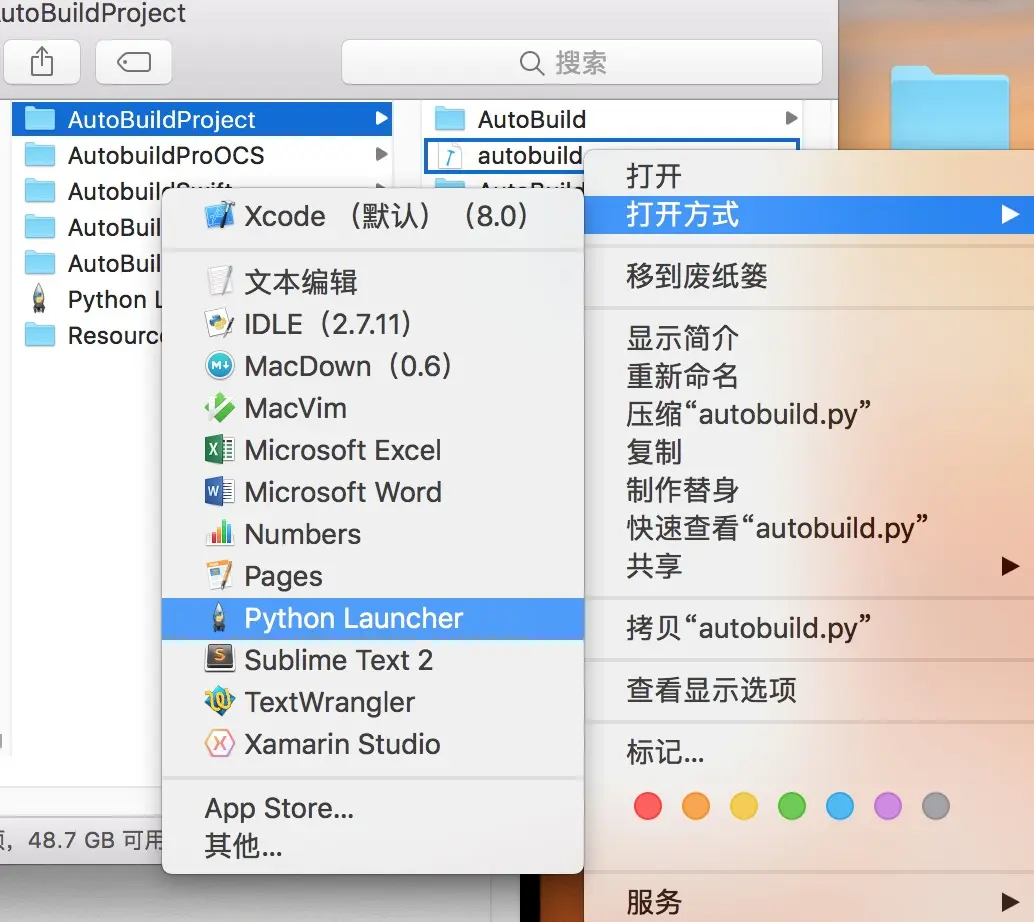Screen dimensions: 1034x922
Task: Choose 显示简介 for file info
Action: 809,338
